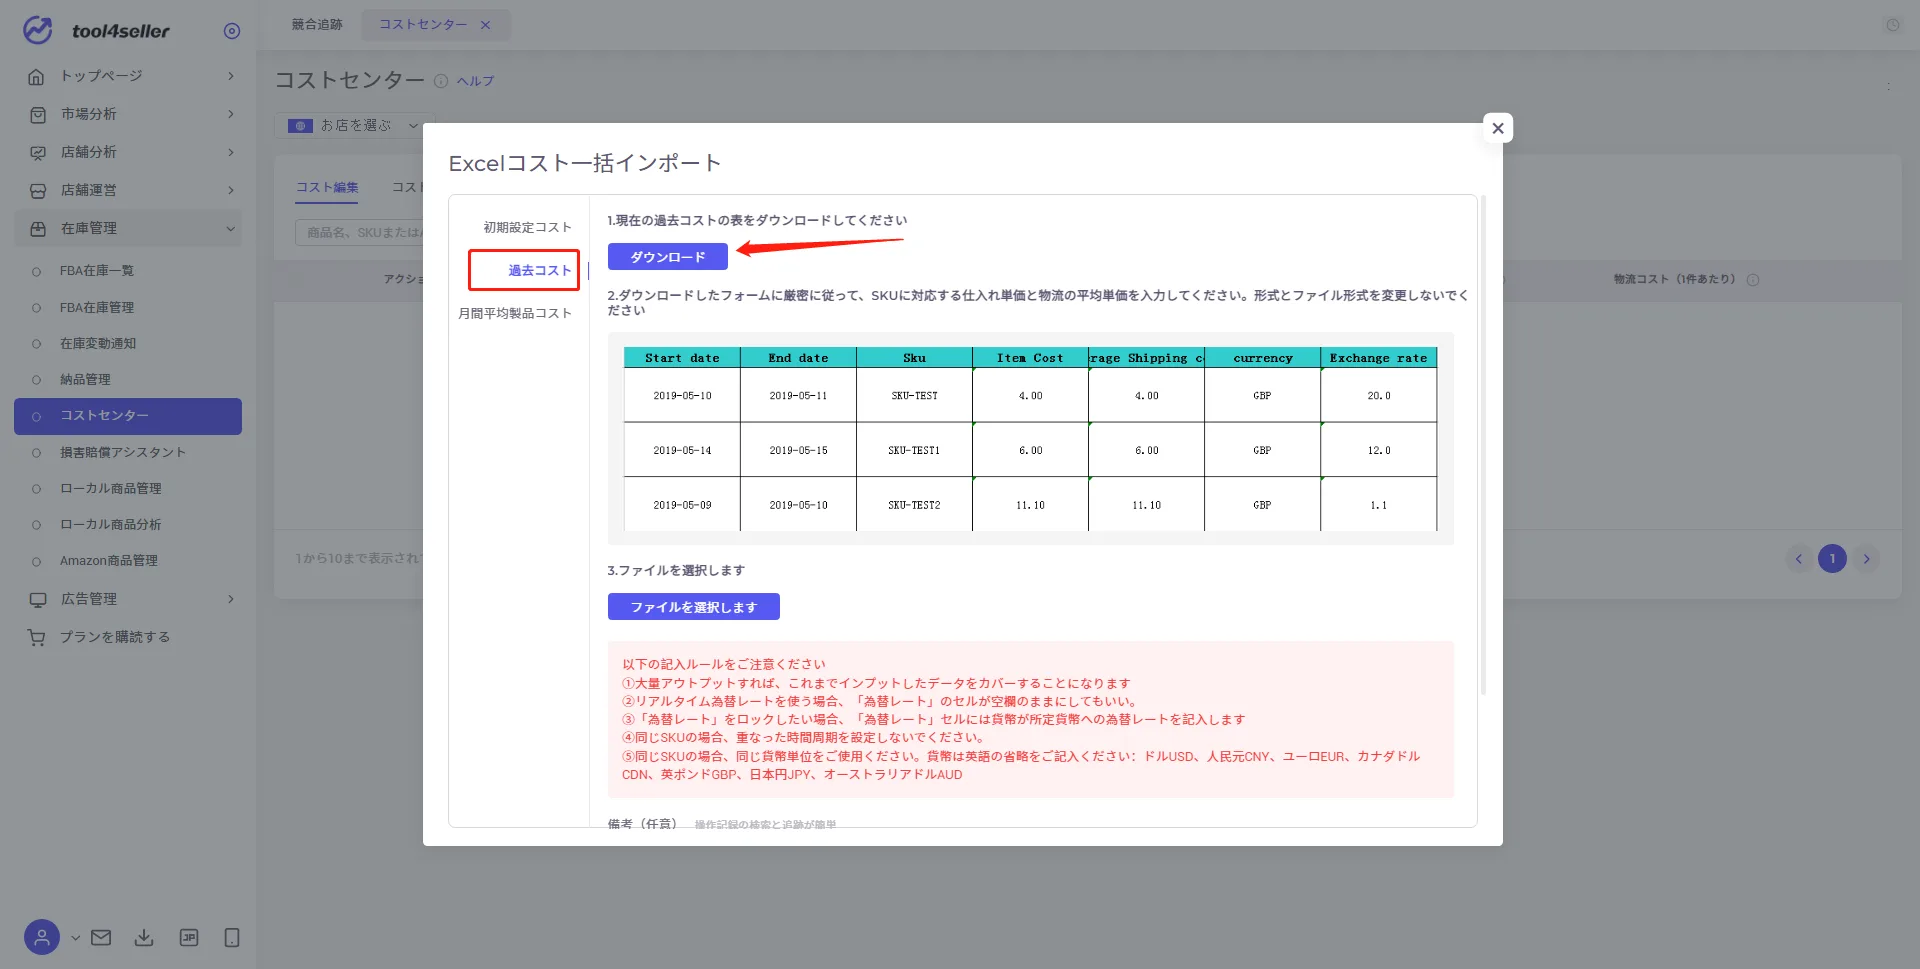Click the 在庫管理 box icon
Image resolution: width=1920 pixels, height=969 pixels.
pyautogui.click(x=37, y=228)
